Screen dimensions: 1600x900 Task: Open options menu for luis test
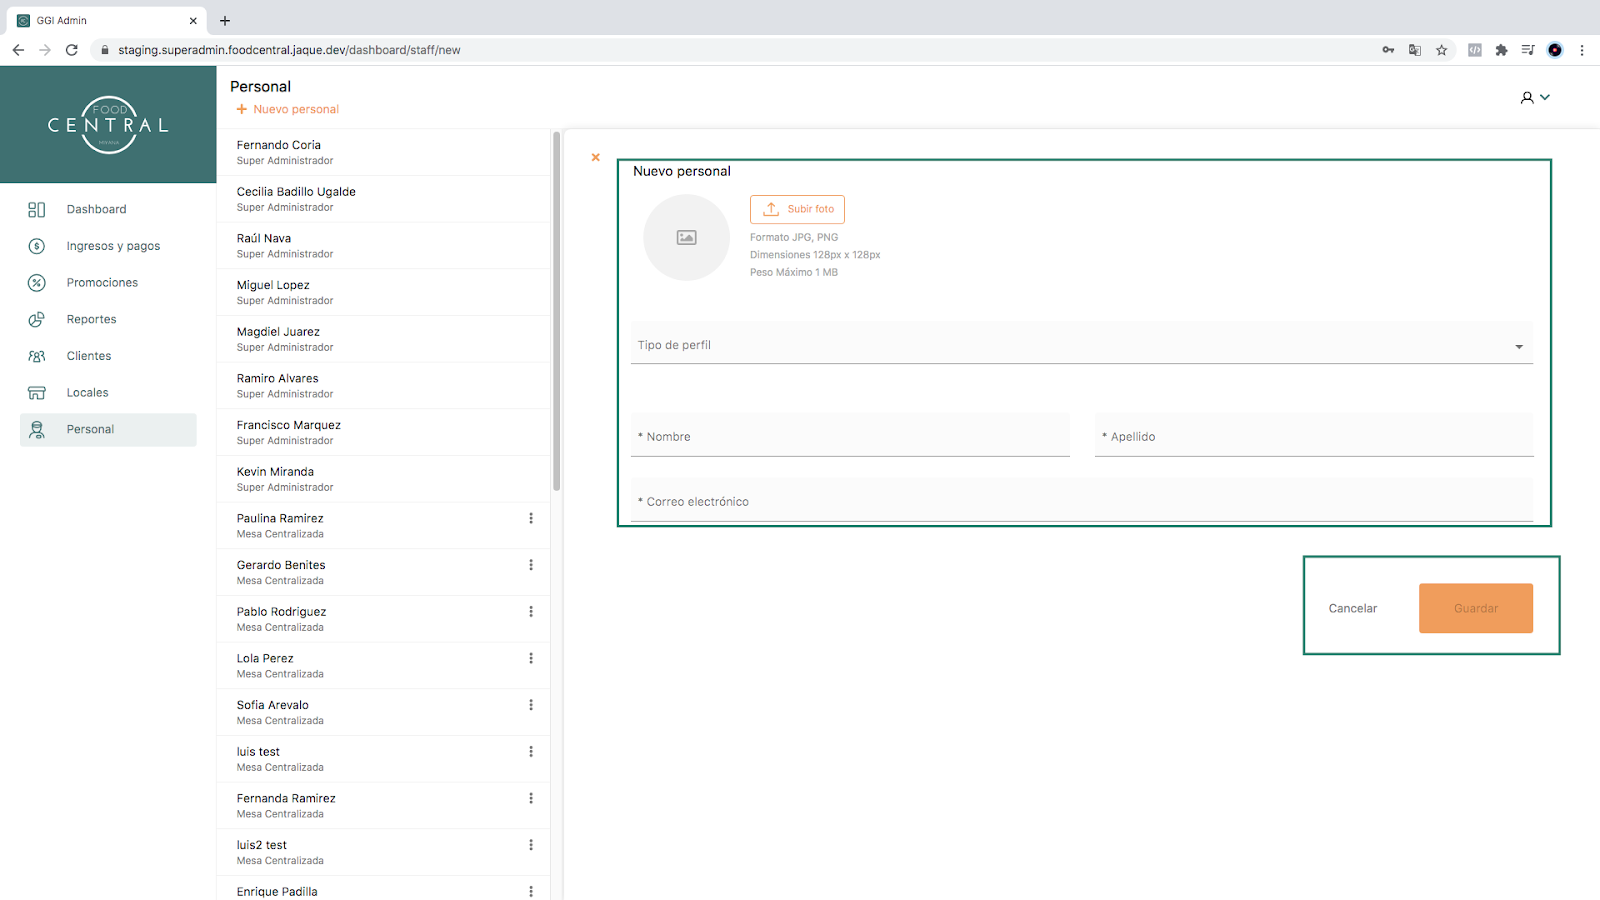(x=531, y=752)
